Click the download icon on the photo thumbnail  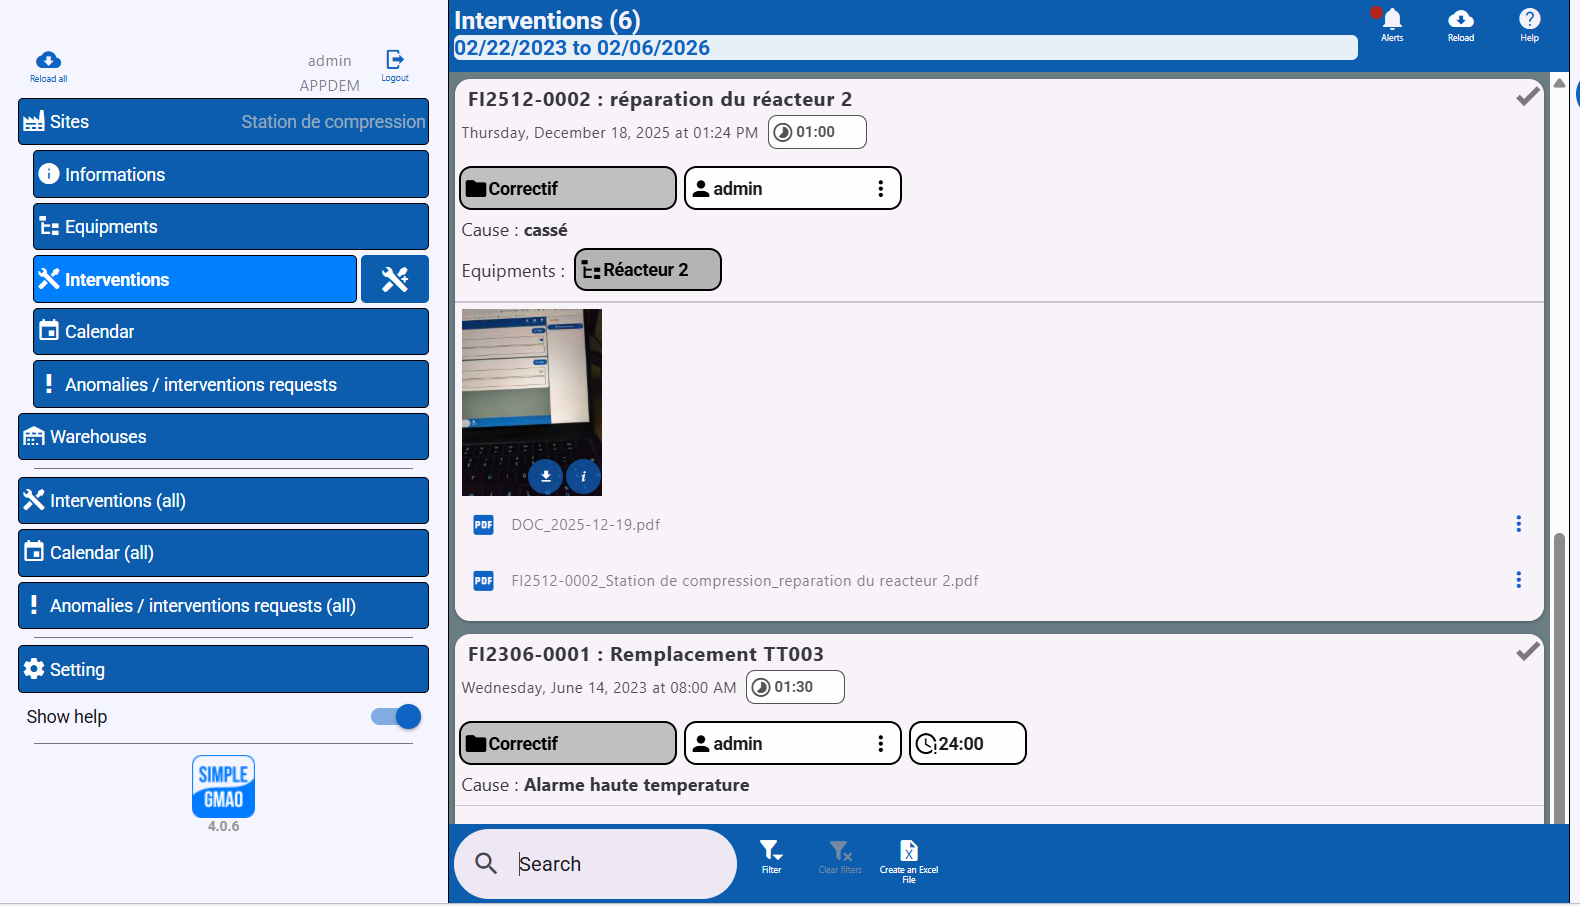point(546,477)
